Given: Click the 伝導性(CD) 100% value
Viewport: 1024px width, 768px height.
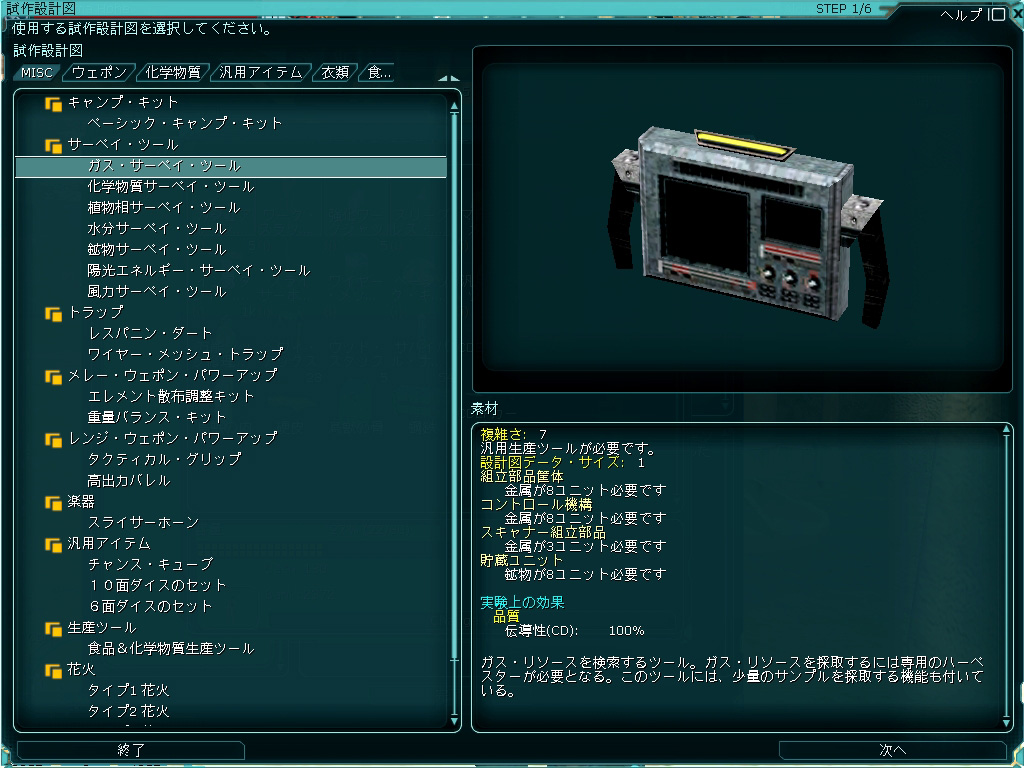Looking at the screenshot, I should pos(626,631).
